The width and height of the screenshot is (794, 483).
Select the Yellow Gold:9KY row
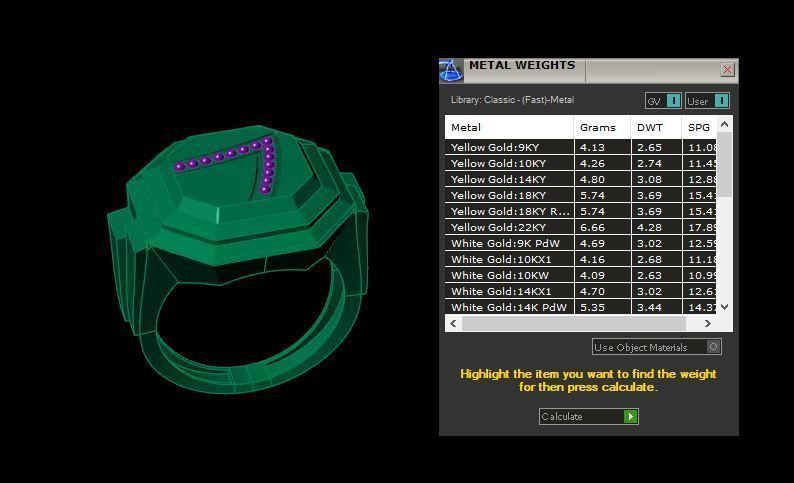[x=581, y=147]
